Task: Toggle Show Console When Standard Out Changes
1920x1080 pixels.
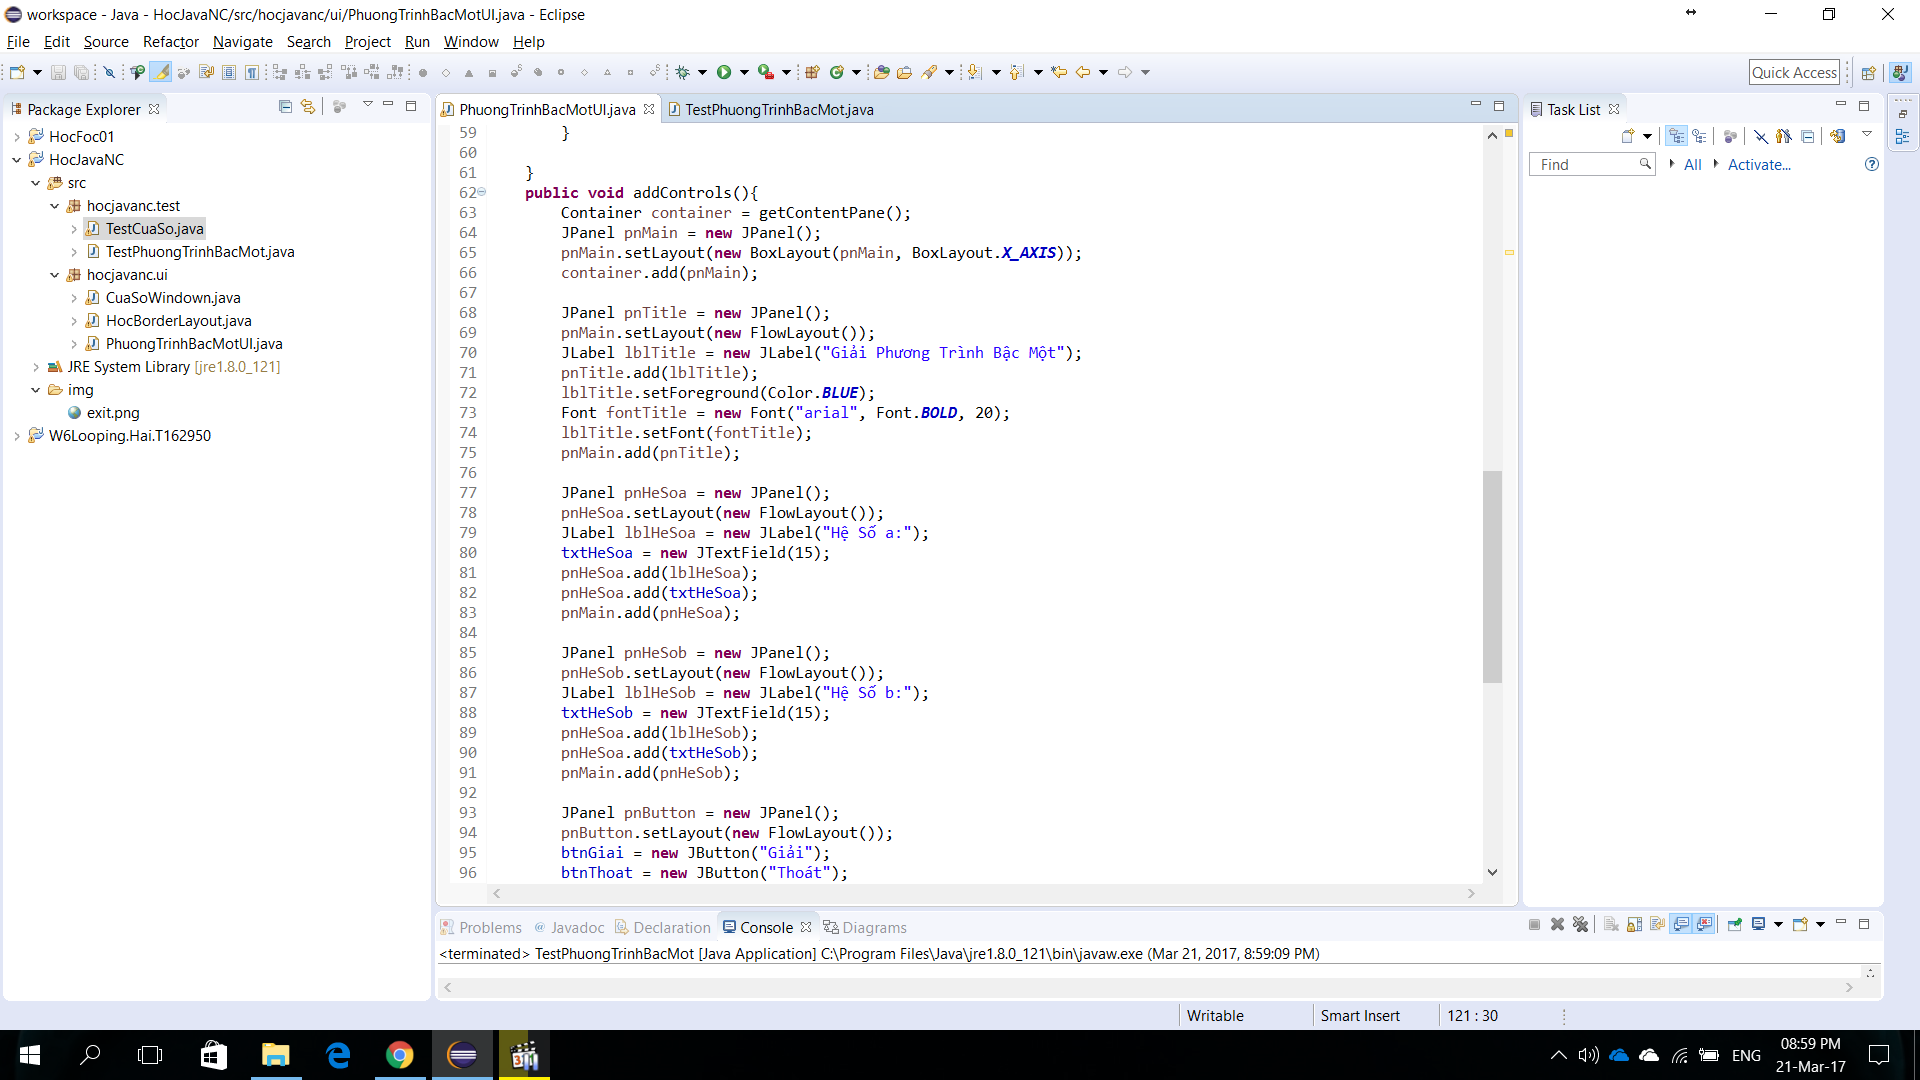Action: pos(1681,925)
